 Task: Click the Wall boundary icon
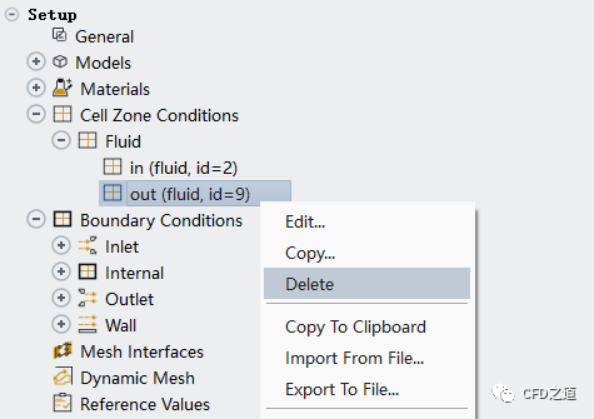[x=88, y=324]
